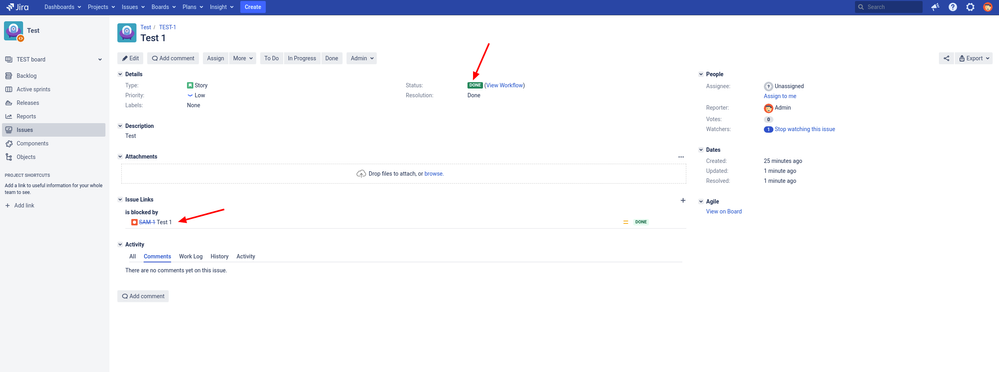Open the Projects menu
The image size is (999, 372).
(x=101, y=7)
